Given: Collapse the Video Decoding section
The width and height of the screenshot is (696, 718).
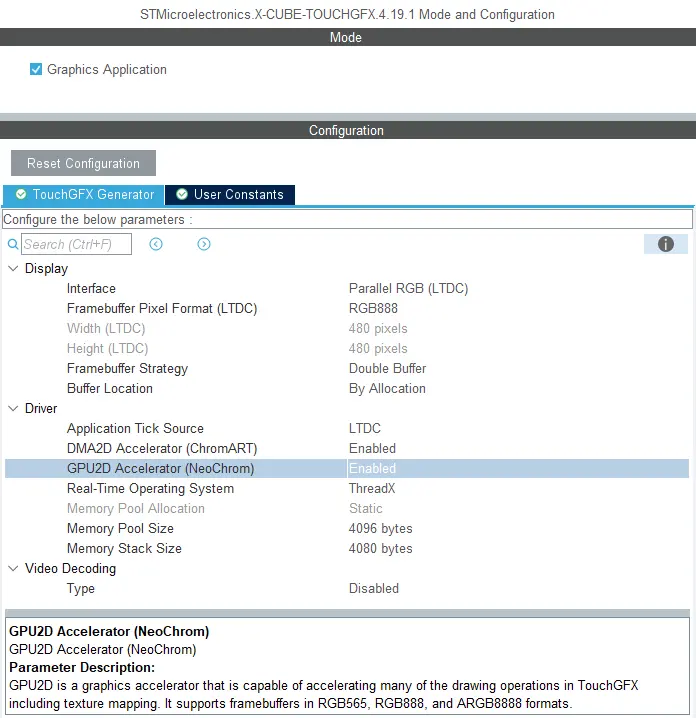Looking at the screenshot, I should (x=13, y=569).
